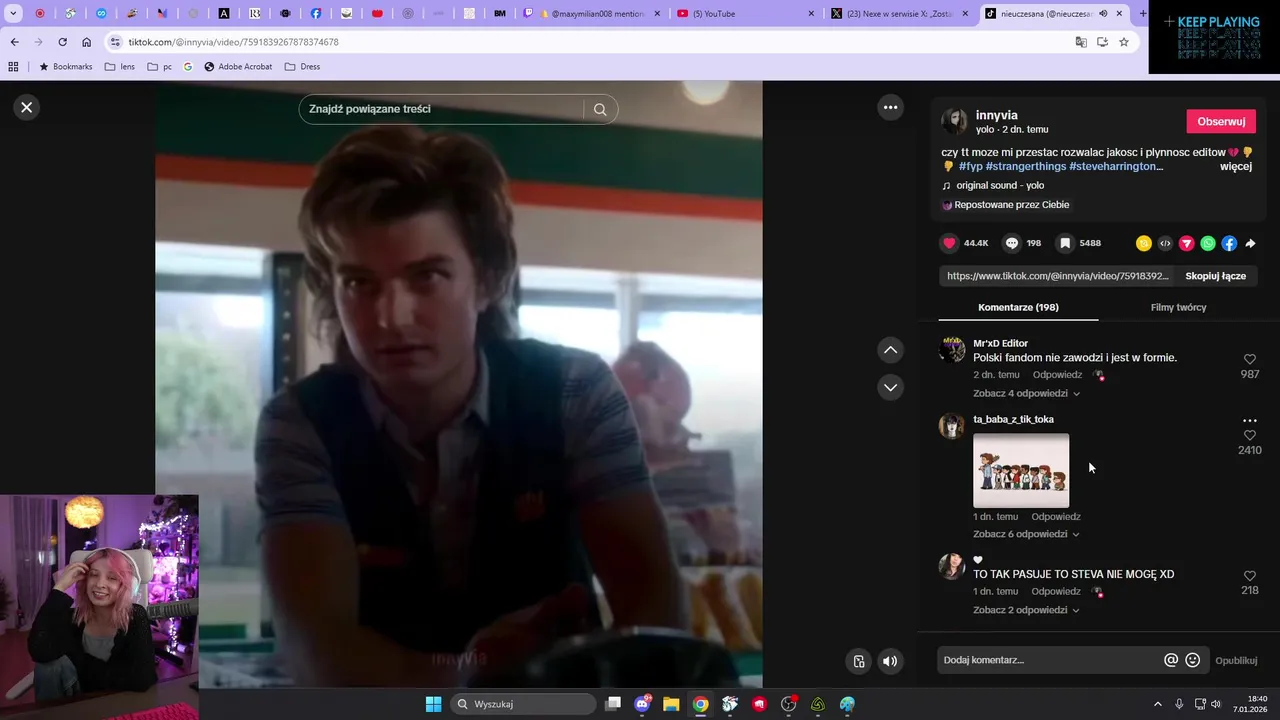The height and width of the screenshot is (720, 1280).
Task: Share the video to Facebook
Action: [x=1229, y=243]
